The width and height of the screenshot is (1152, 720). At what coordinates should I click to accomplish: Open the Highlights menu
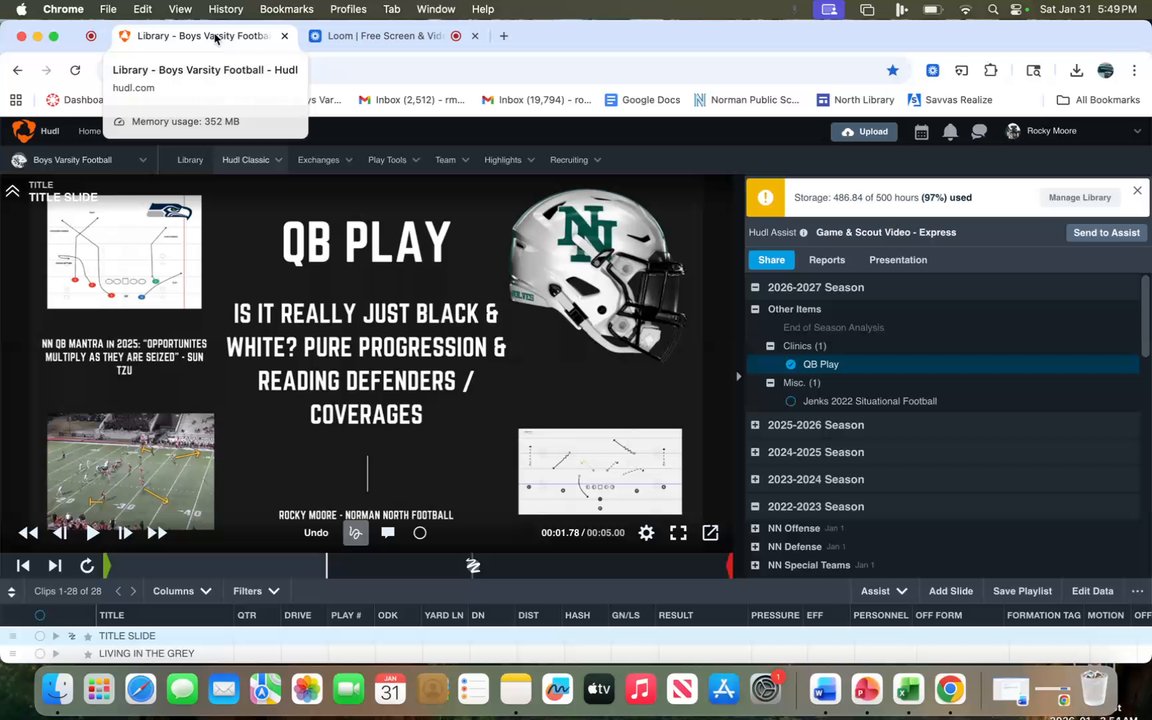tap(509, 160)
